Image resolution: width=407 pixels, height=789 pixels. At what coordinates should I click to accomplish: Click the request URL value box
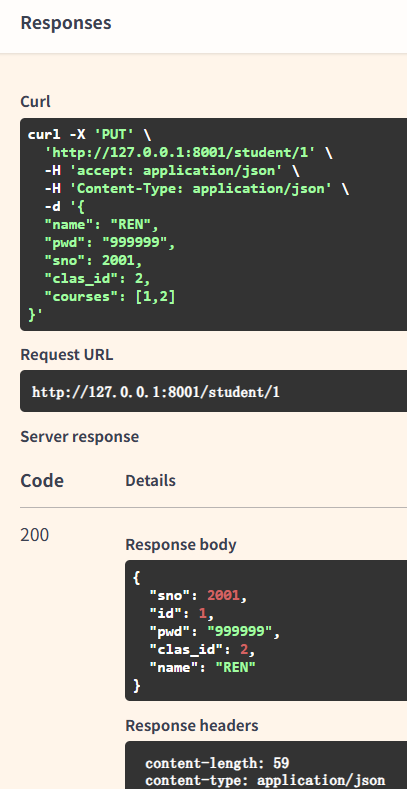pyautogui.click(x=213, y=391)
